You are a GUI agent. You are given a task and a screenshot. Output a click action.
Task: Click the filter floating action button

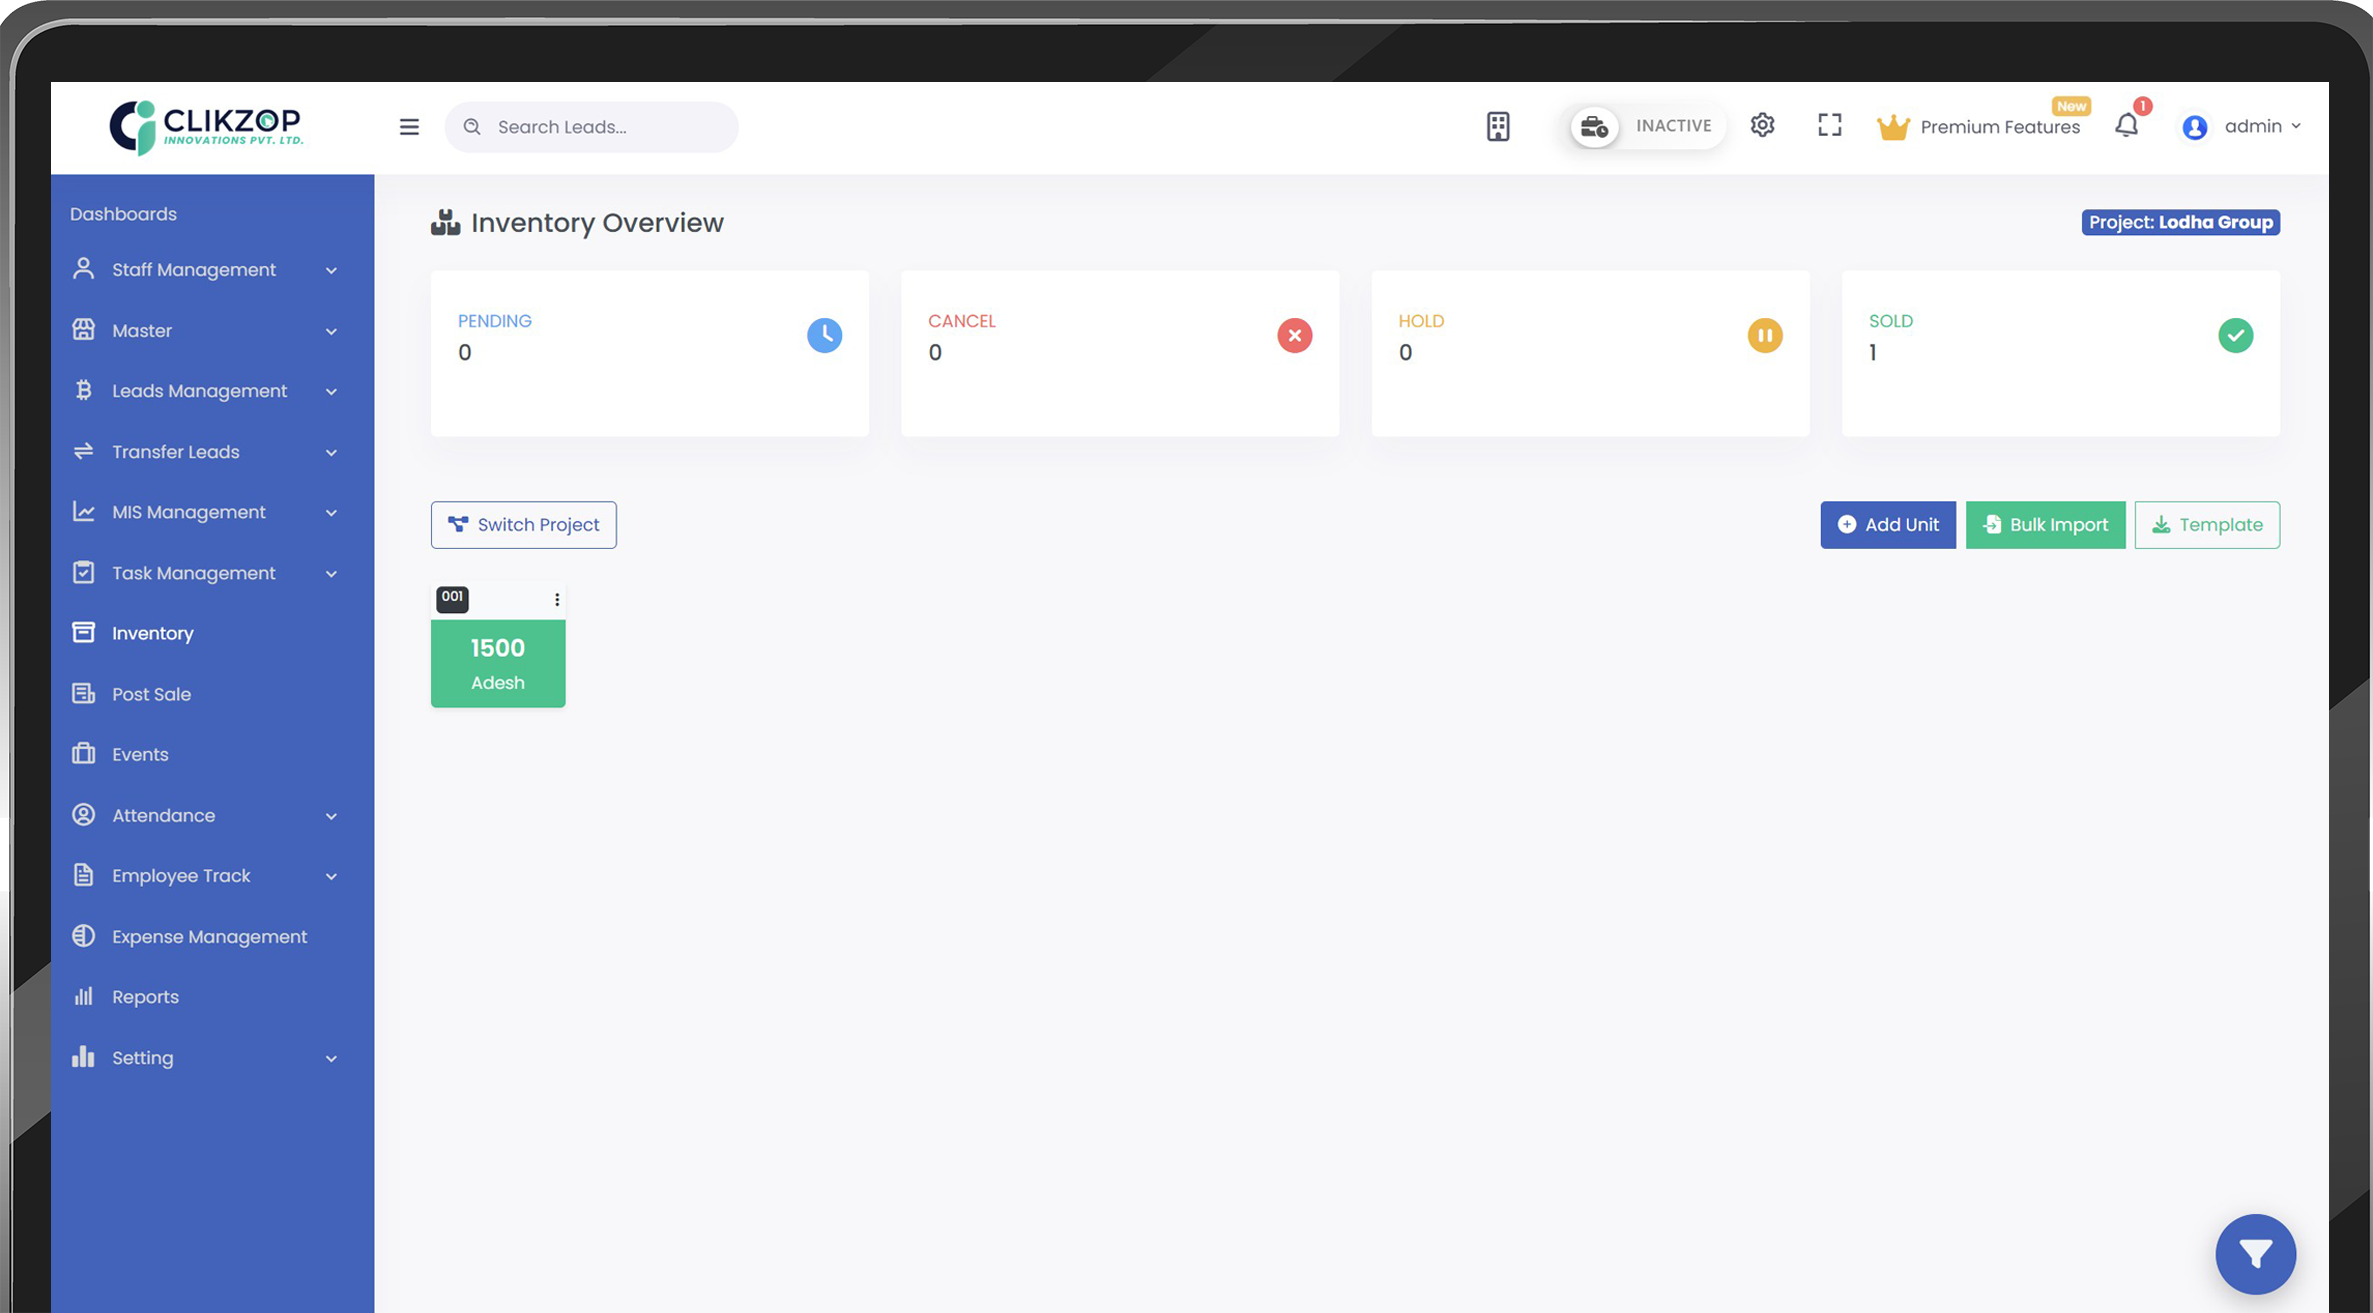[x=2256, y=1254]
